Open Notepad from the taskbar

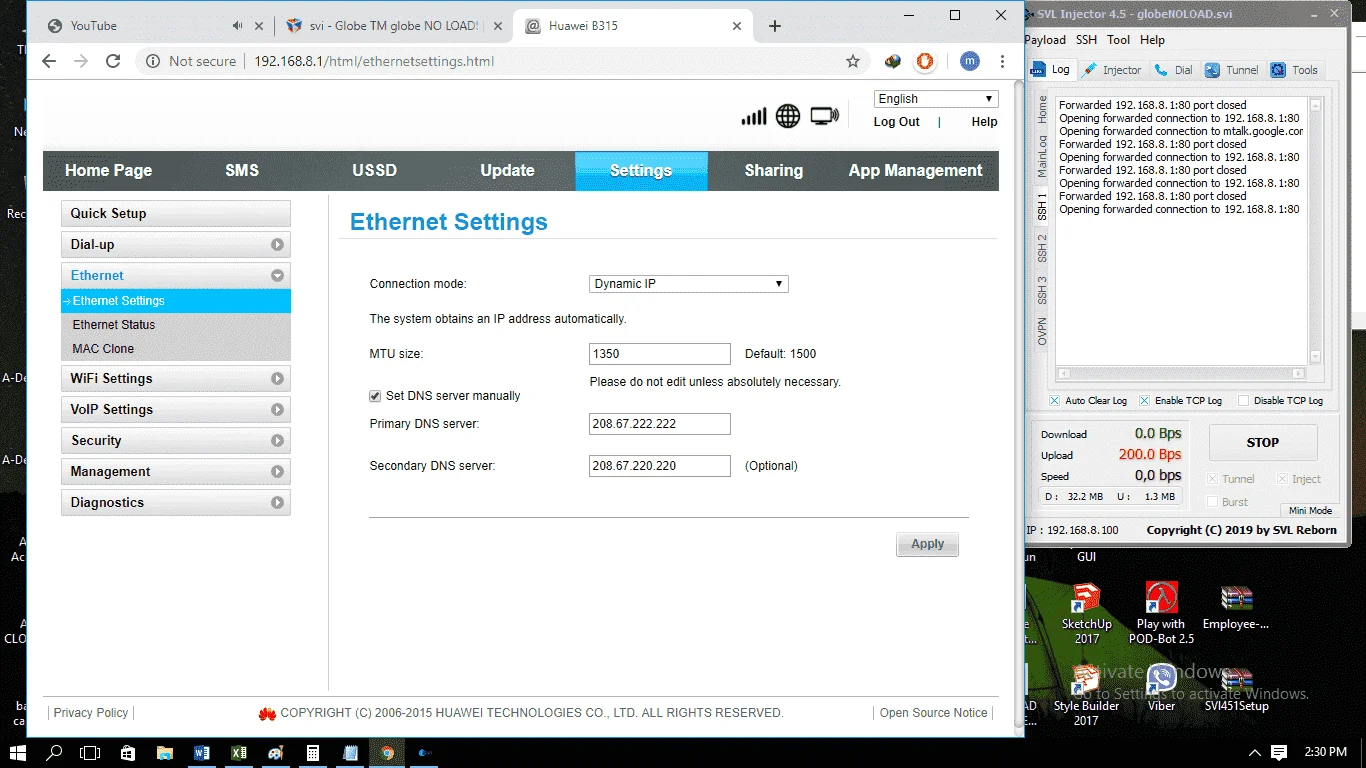(x=350, y=753)
